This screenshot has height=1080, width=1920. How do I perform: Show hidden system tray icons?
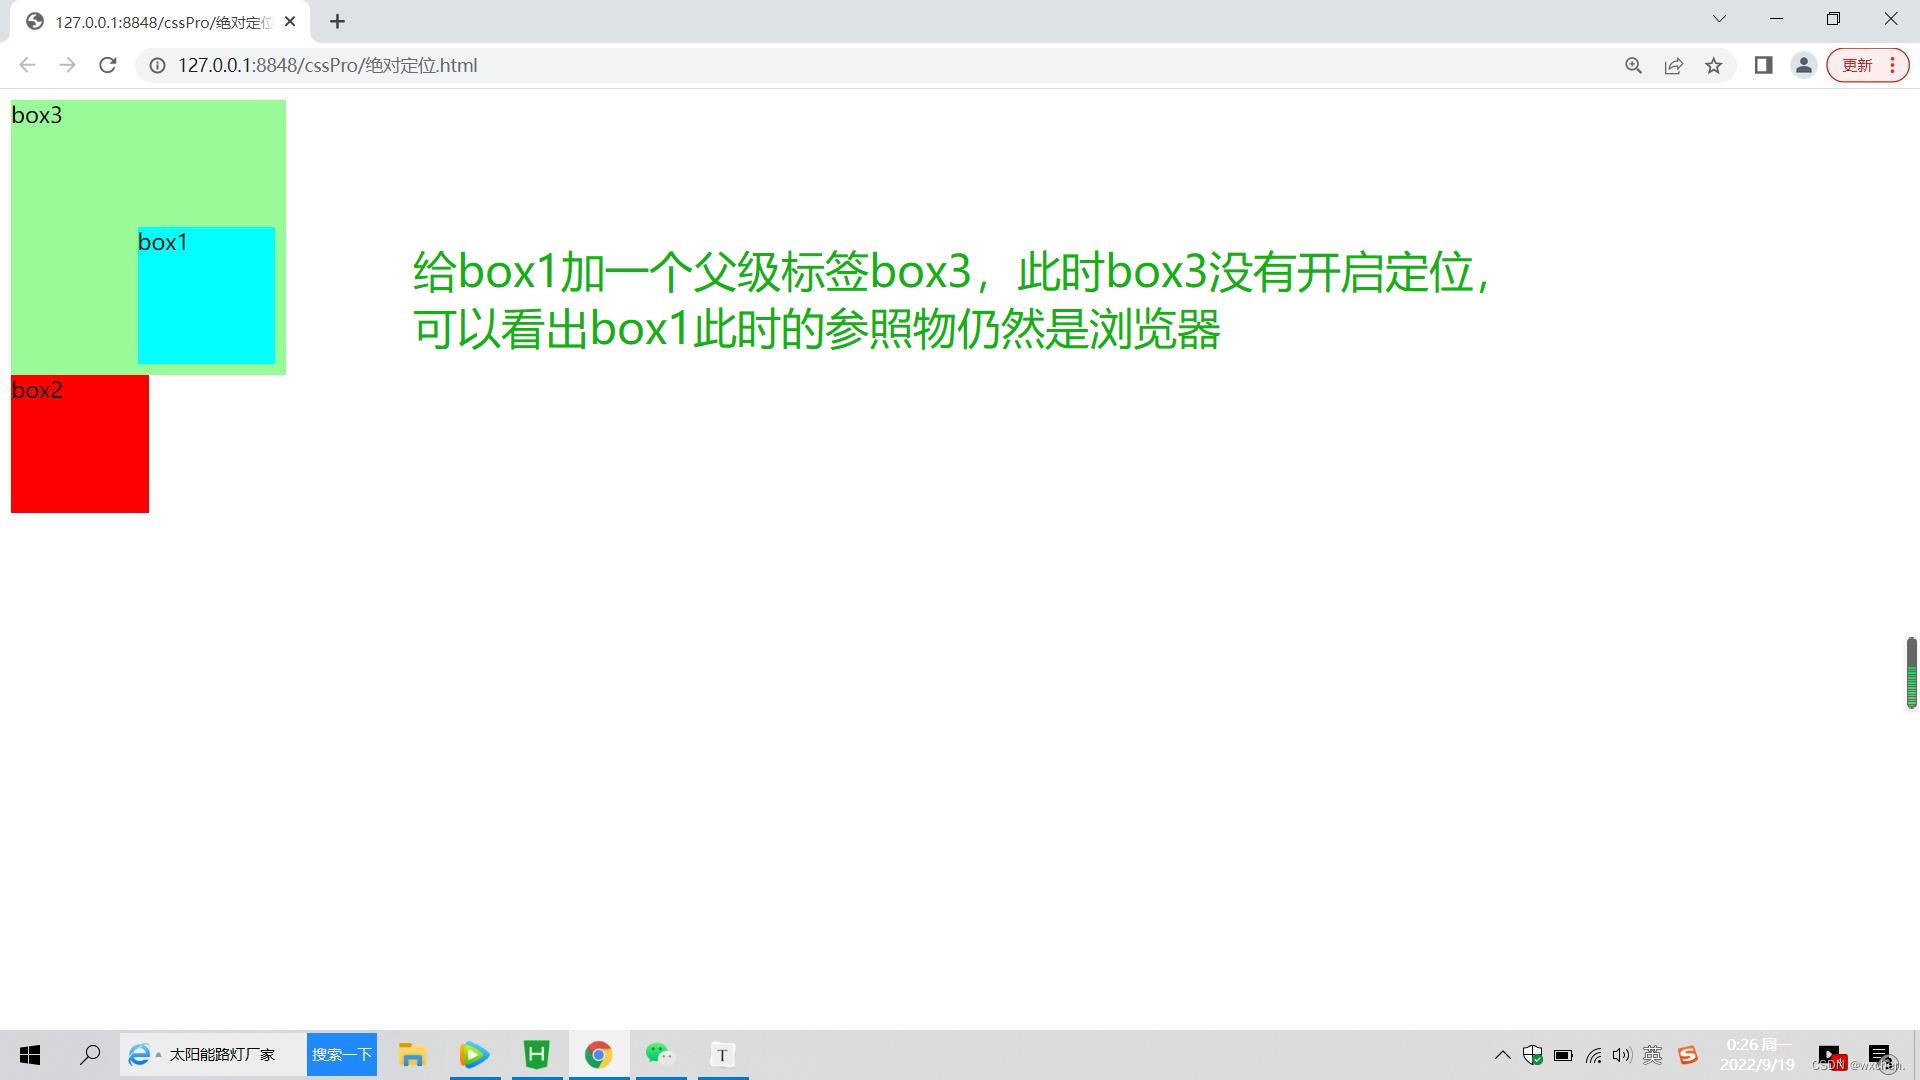[x=1502, y=1055]
